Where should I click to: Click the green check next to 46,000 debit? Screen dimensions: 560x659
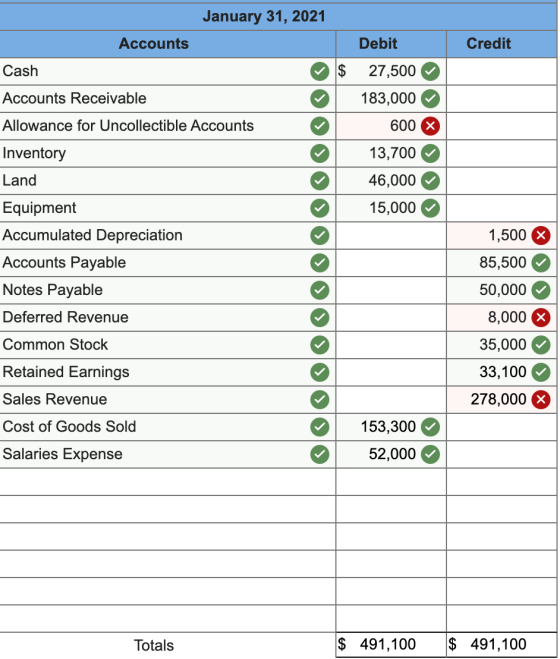click(x=430, y=180)
